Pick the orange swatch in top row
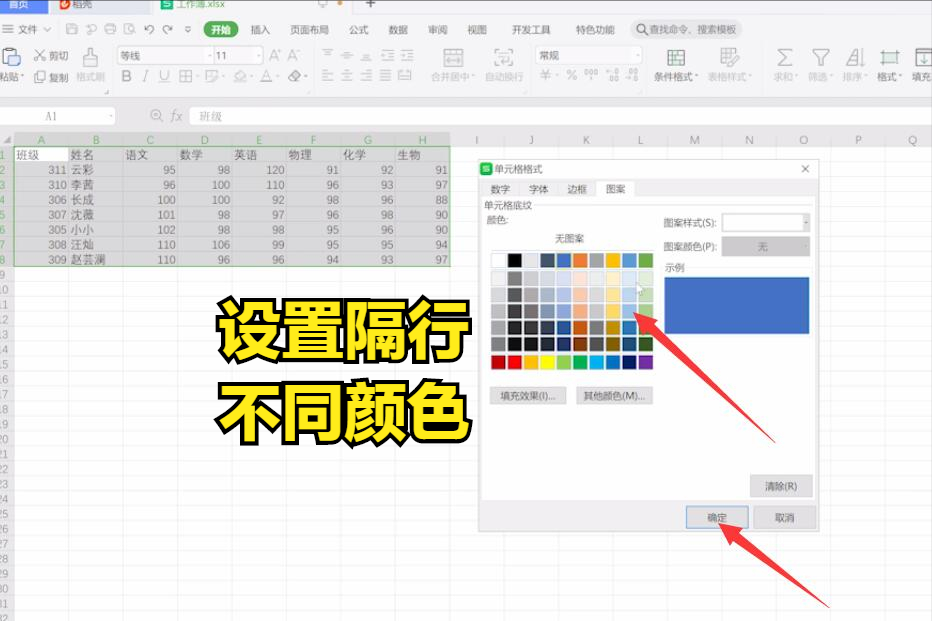The image size is (932, 621). point(580,260)
